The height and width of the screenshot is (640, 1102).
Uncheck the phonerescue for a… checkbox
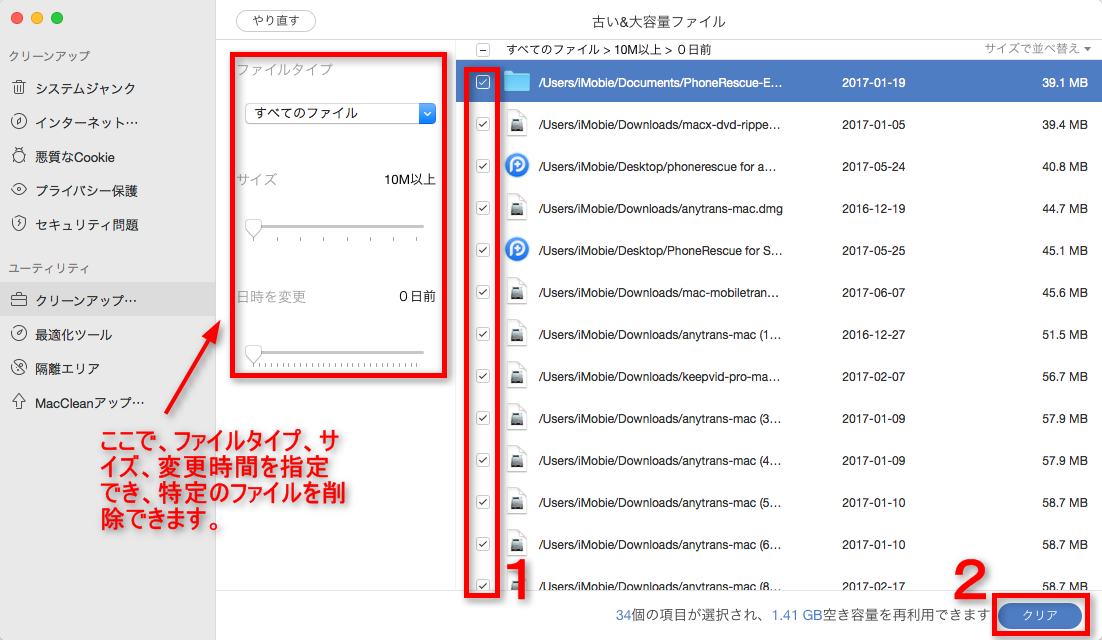click(483, 166)
